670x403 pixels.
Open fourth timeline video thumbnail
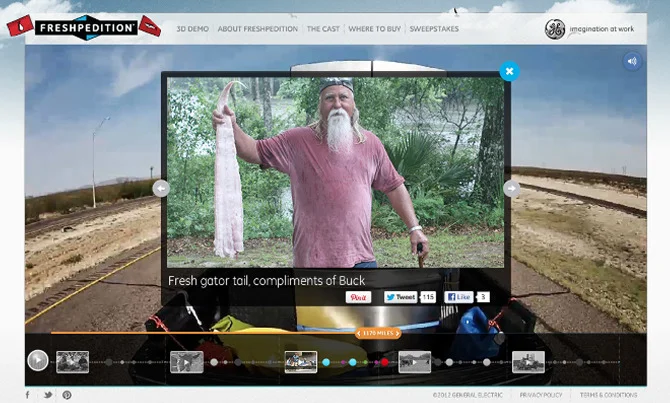(414, 362)
